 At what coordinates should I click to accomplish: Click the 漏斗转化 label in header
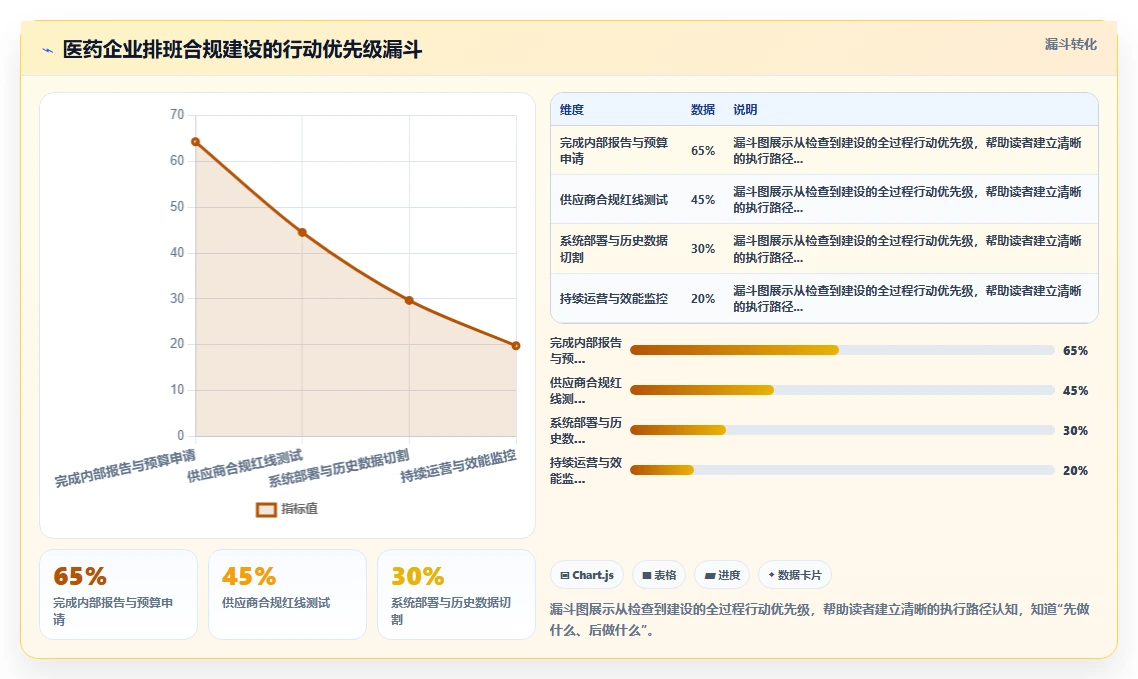pos(1071,44)
